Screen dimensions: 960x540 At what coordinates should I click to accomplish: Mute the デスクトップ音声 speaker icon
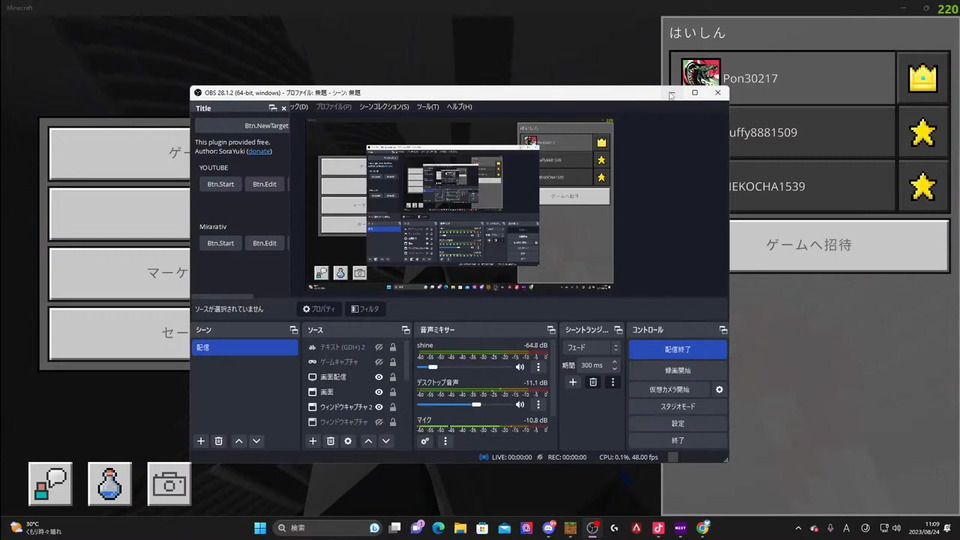520,404
